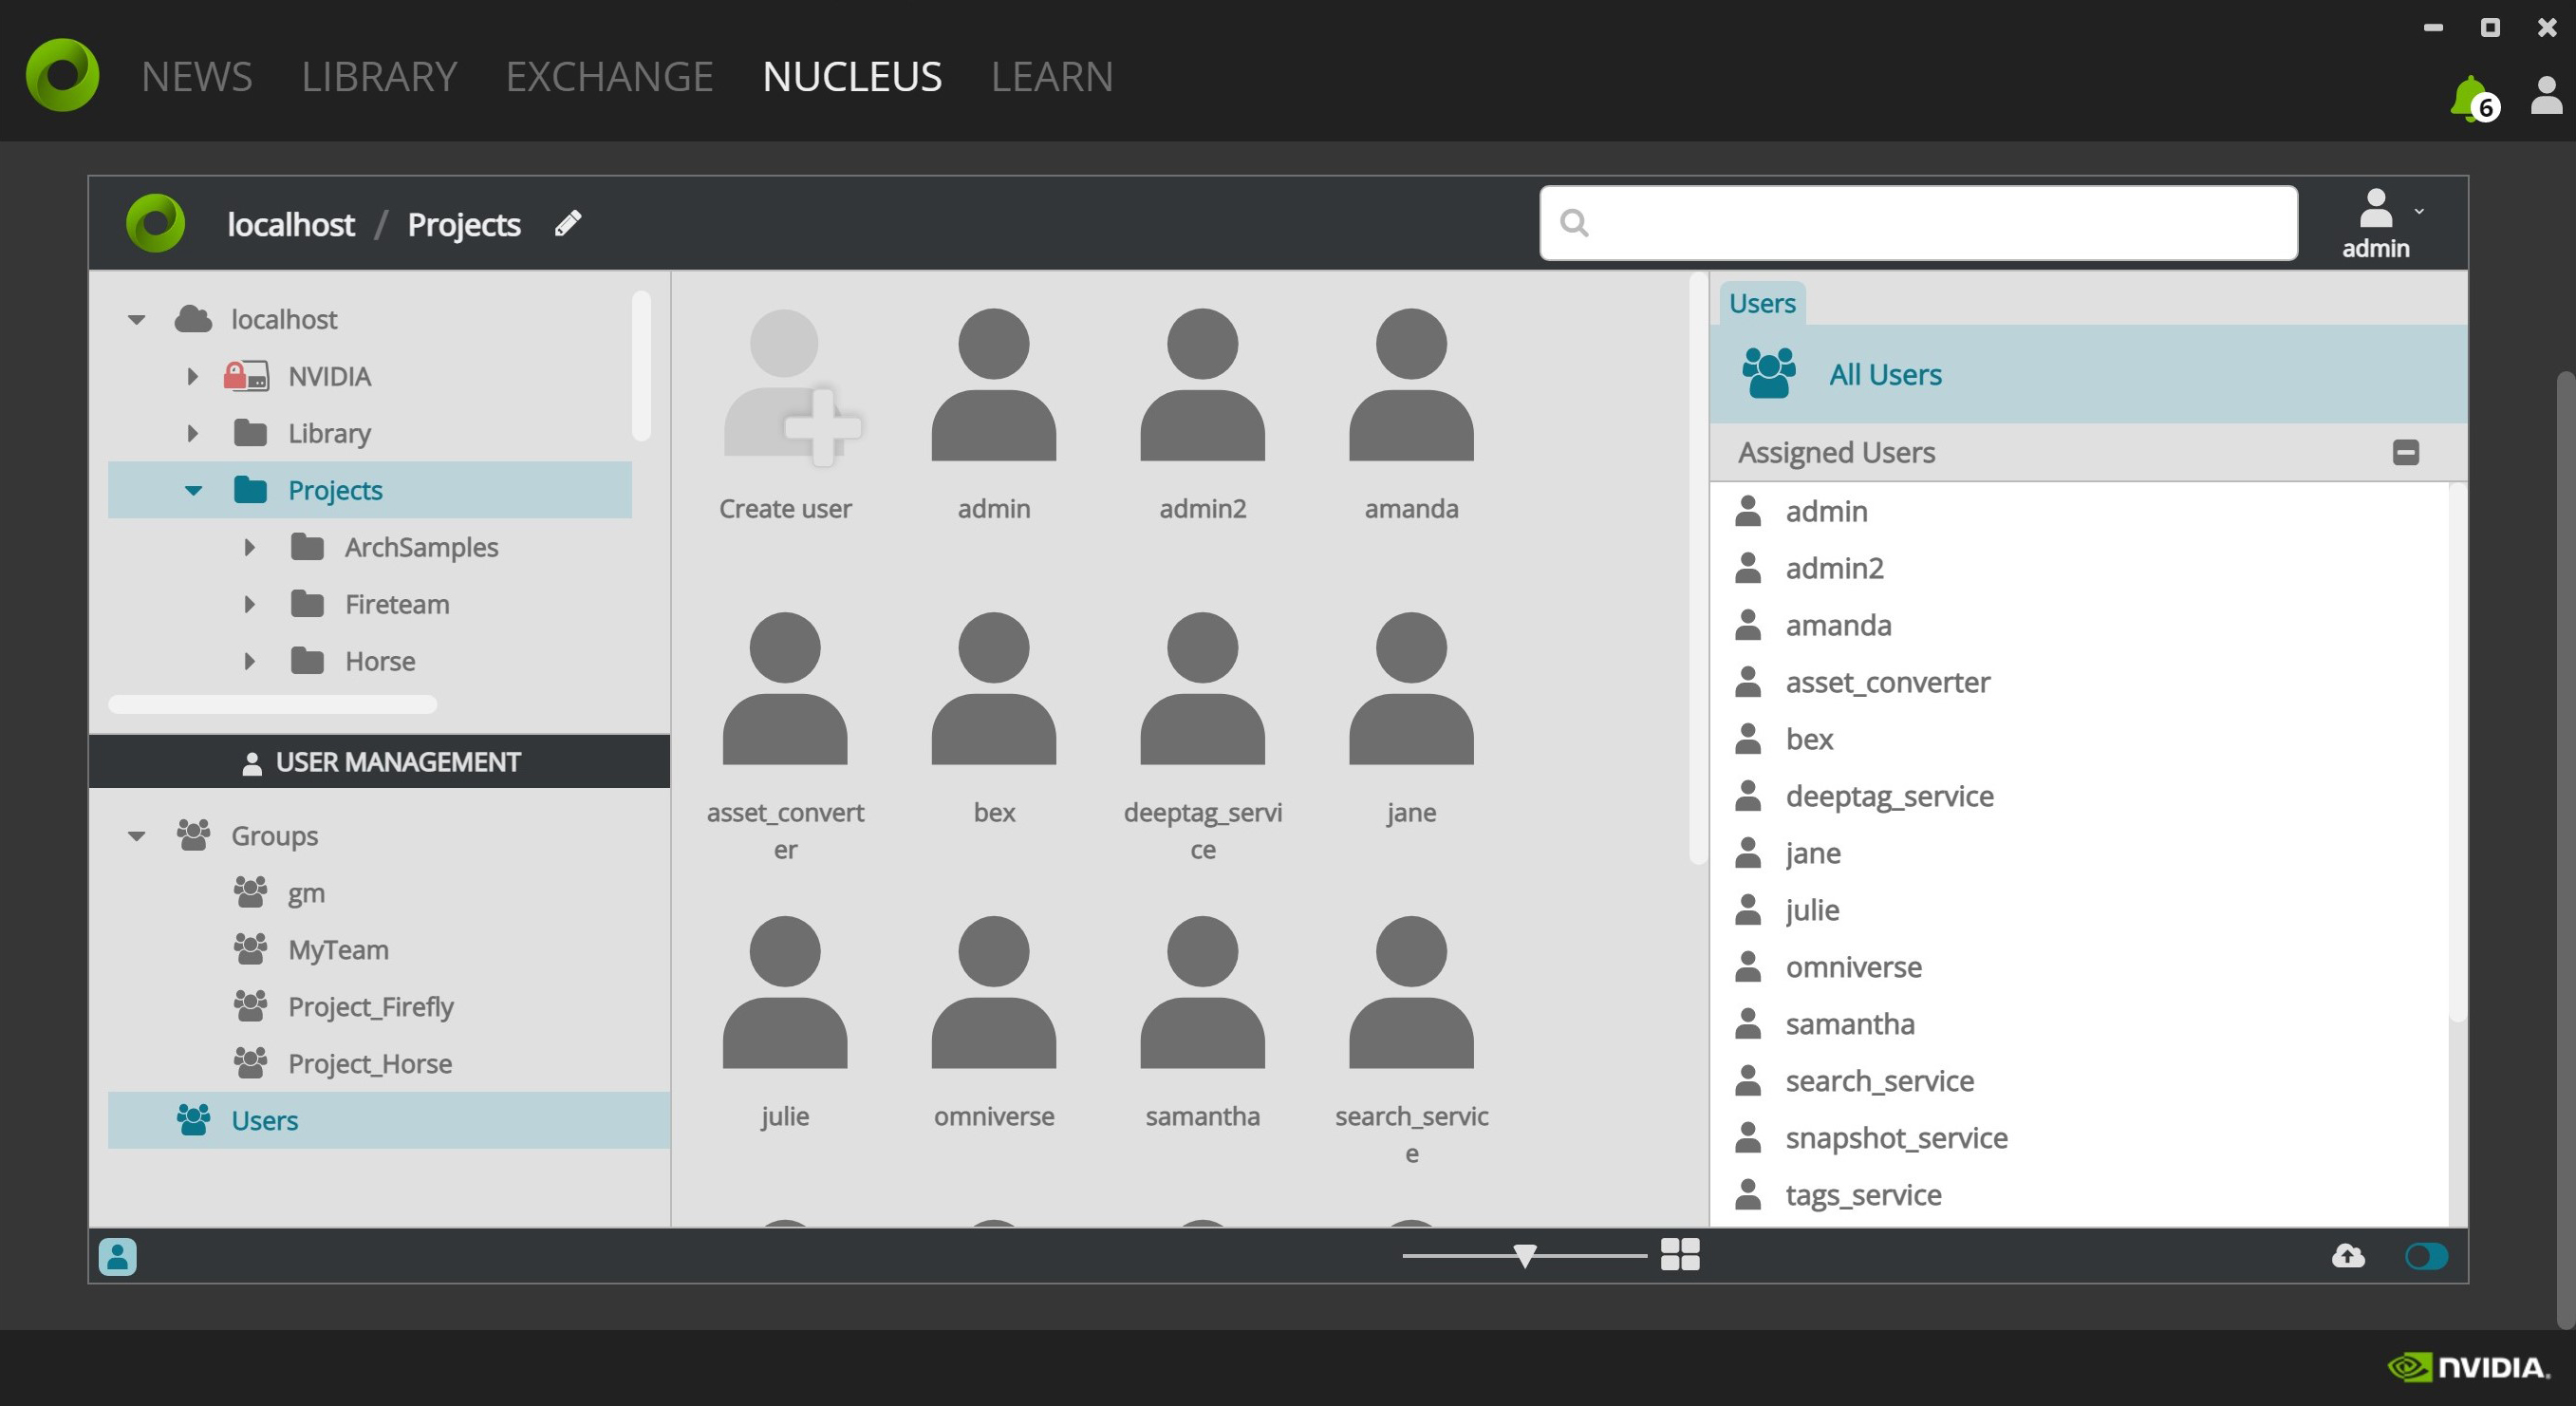Click the localhost cloud icon in tree

(193, 319)
